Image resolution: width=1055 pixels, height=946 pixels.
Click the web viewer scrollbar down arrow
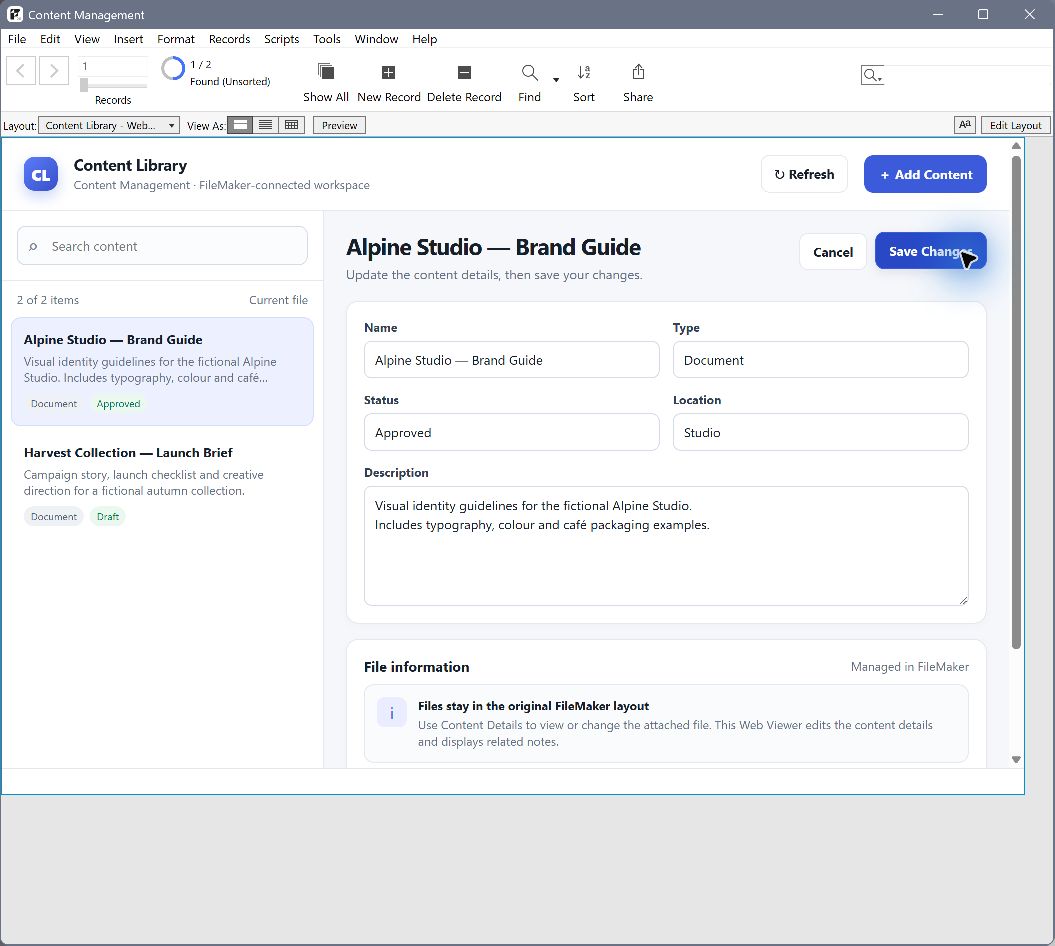tap(1016, 760)
